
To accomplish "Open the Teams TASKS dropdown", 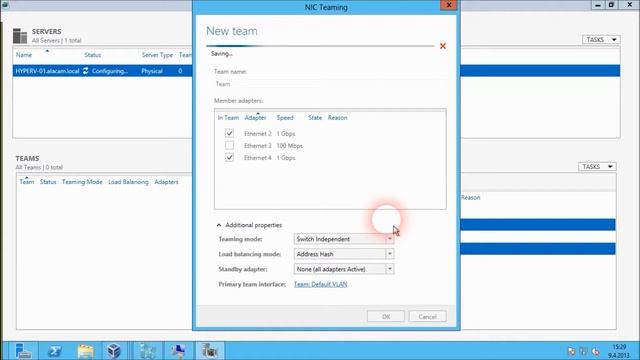I will coord(597,167).
